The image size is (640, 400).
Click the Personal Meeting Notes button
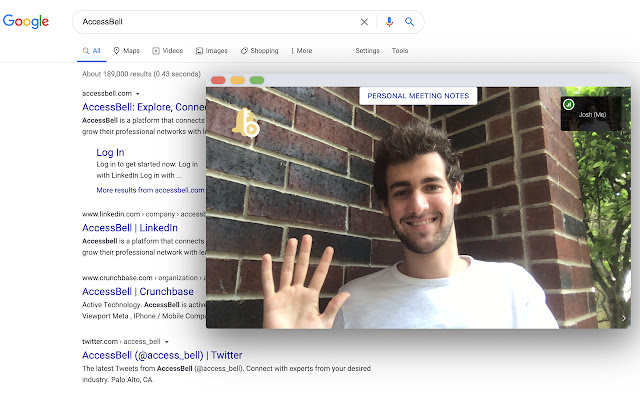click(x=418, y=96)
